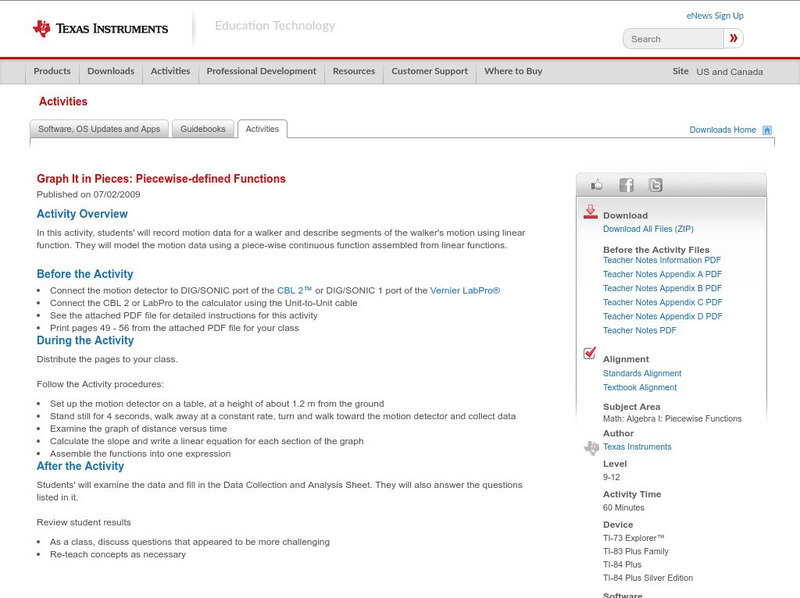Click the home icon beside Downloads Home
The height and width of the screenshot is (598, 800).
point(767,130)
